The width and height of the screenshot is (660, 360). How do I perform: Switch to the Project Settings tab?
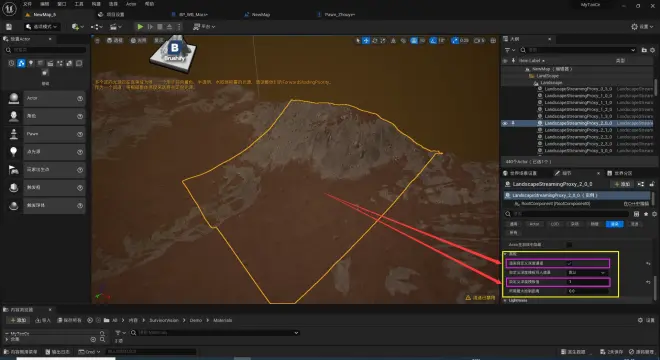111,14
